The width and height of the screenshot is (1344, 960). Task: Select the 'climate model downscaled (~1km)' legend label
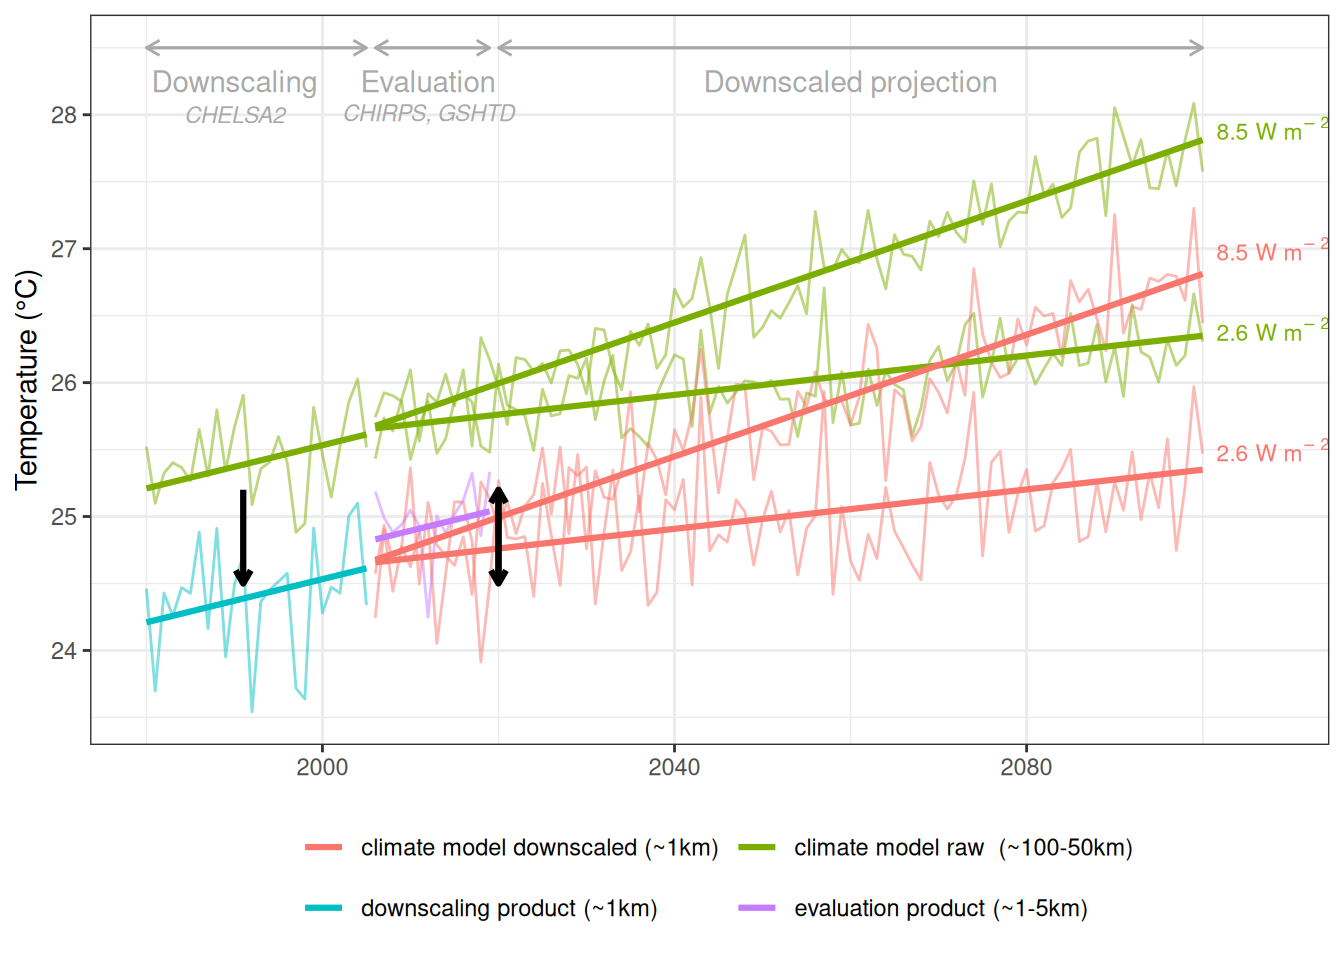[539, 848]
